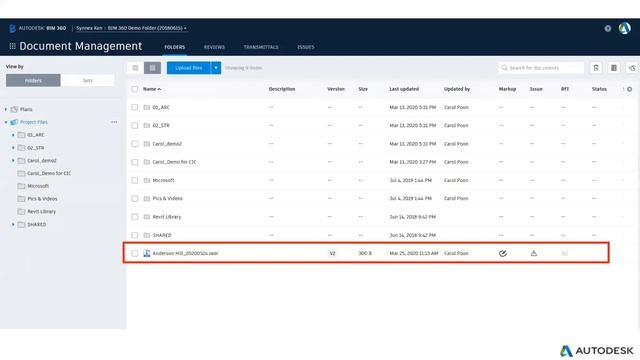
Task: Click the V2 version badge
Action: (x=332, y=253)
